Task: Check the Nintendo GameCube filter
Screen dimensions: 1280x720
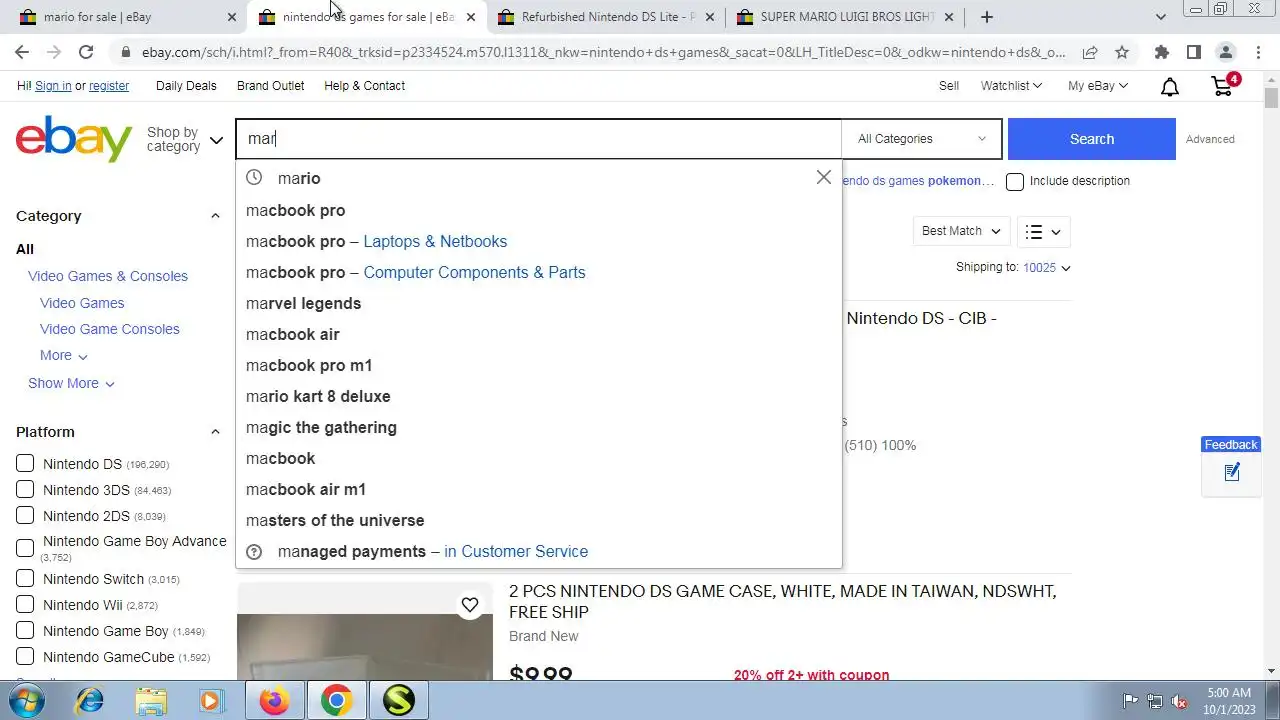Action: (25, 657)
